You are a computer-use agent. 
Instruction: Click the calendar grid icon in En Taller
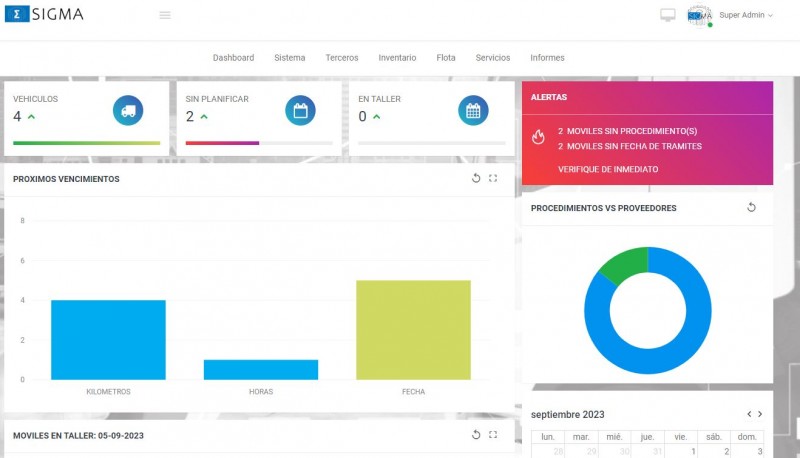473,111
